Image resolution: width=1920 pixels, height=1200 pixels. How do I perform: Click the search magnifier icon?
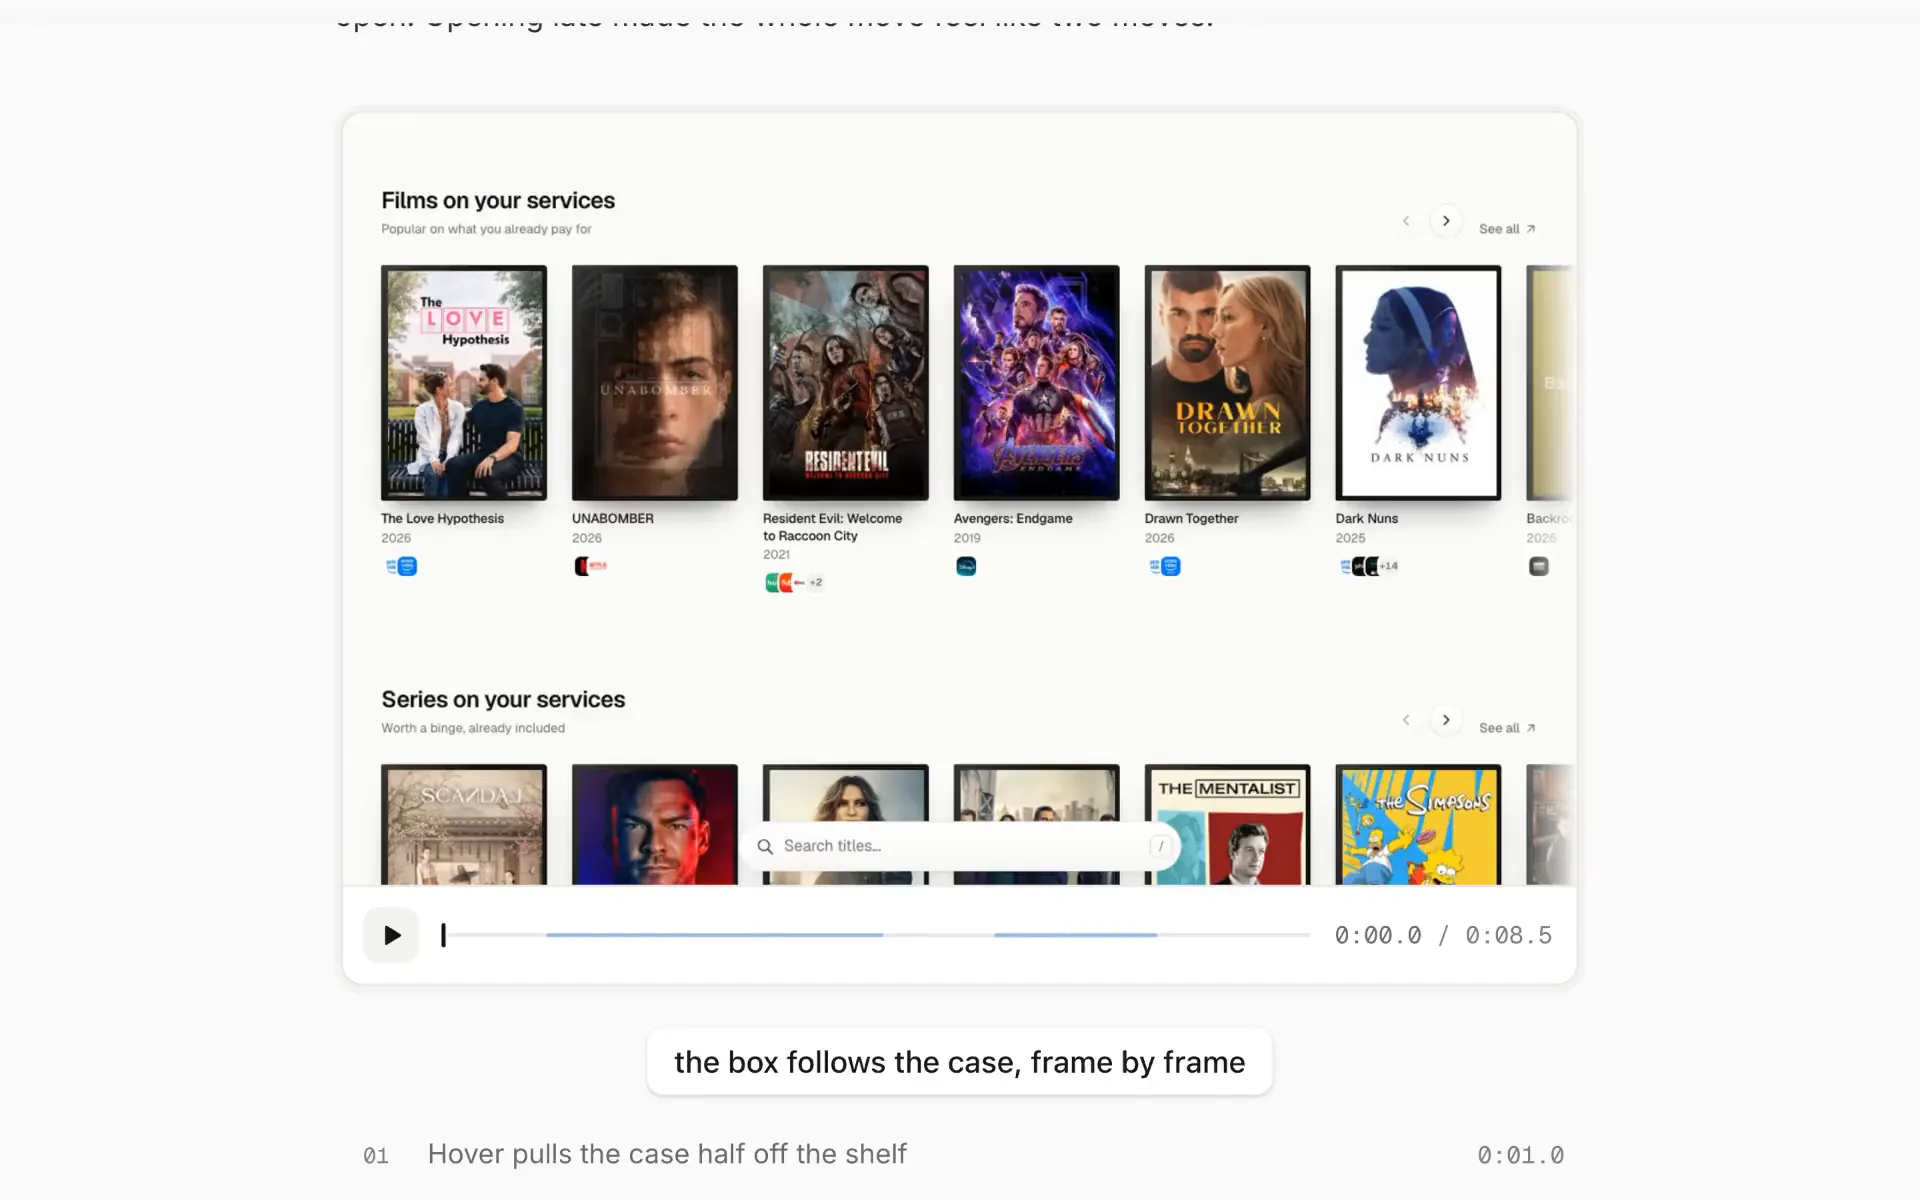[765, 846]
